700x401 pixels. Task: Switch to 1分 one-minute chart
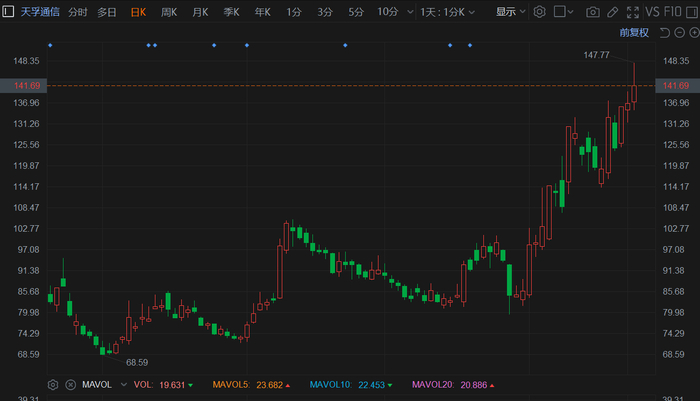click(x=294, y=12)
